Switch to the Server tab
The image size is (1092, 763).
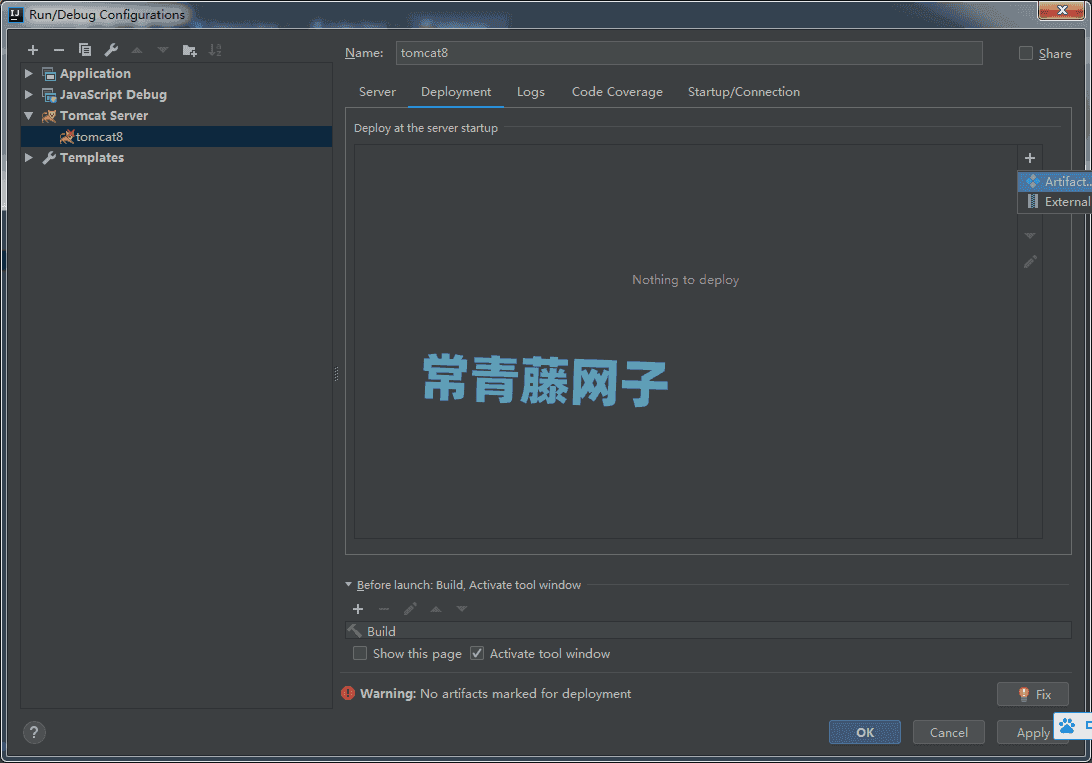click(377, 92)
